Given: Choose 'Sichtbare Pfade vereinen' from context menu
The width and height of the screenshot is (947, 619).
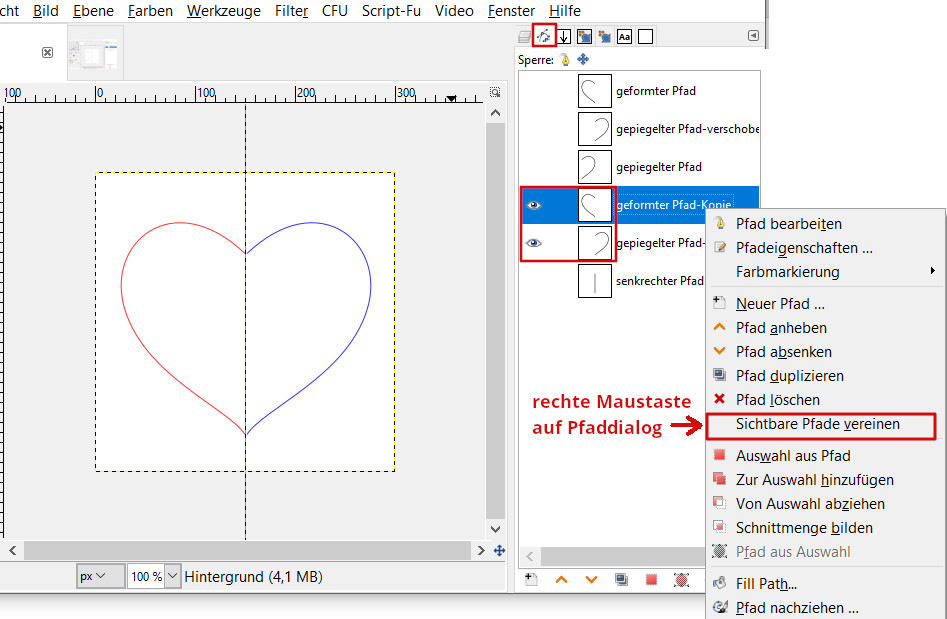Looking at the screenshot, I should click(x=817, y=424).
